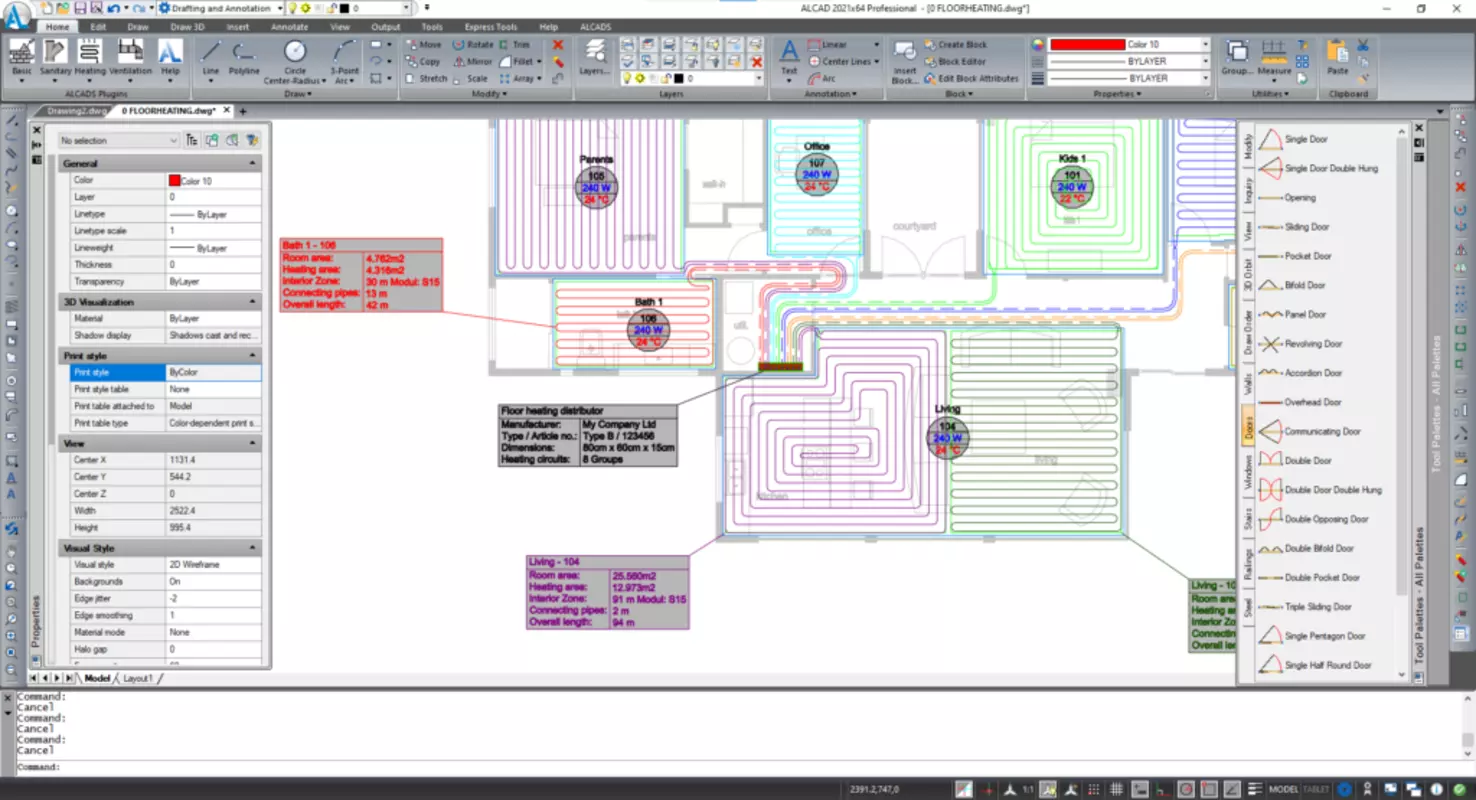Image resolution: width=1476 pixels, height=800 pixels.
Task: Expand the Modify panel dropdown
Action: point(488,94)
